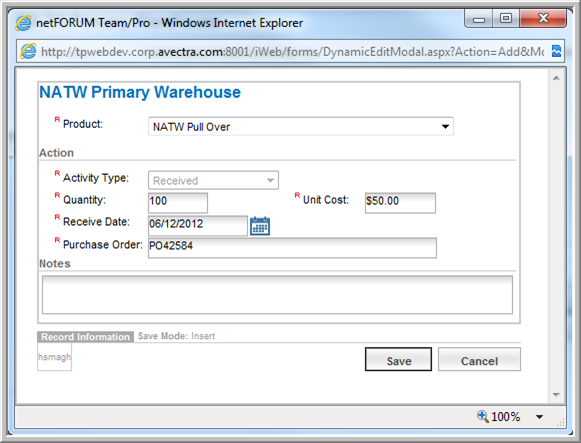Open the zoom level dropdown arrow
This screenshot has width=581, height=443.
pos(540,417)
